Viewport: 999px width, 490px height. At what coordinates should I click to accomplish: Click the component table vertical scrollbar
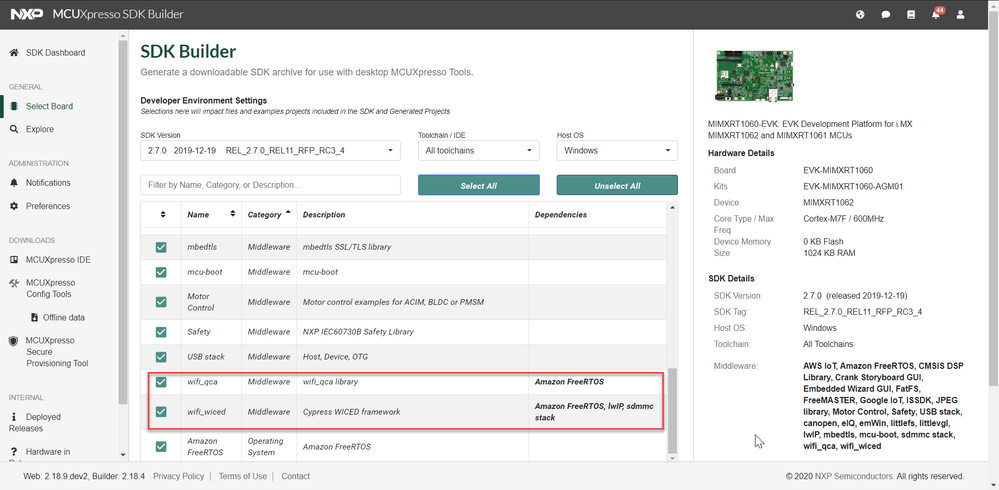(672, 409)
